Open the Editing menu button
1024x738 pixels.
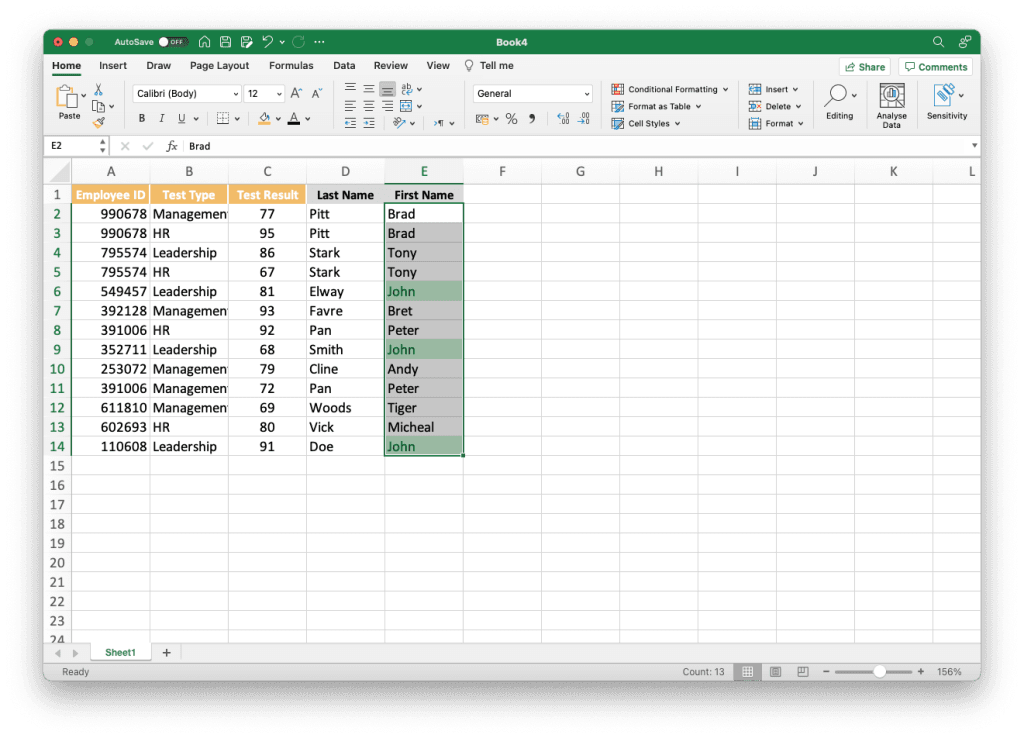839,102
